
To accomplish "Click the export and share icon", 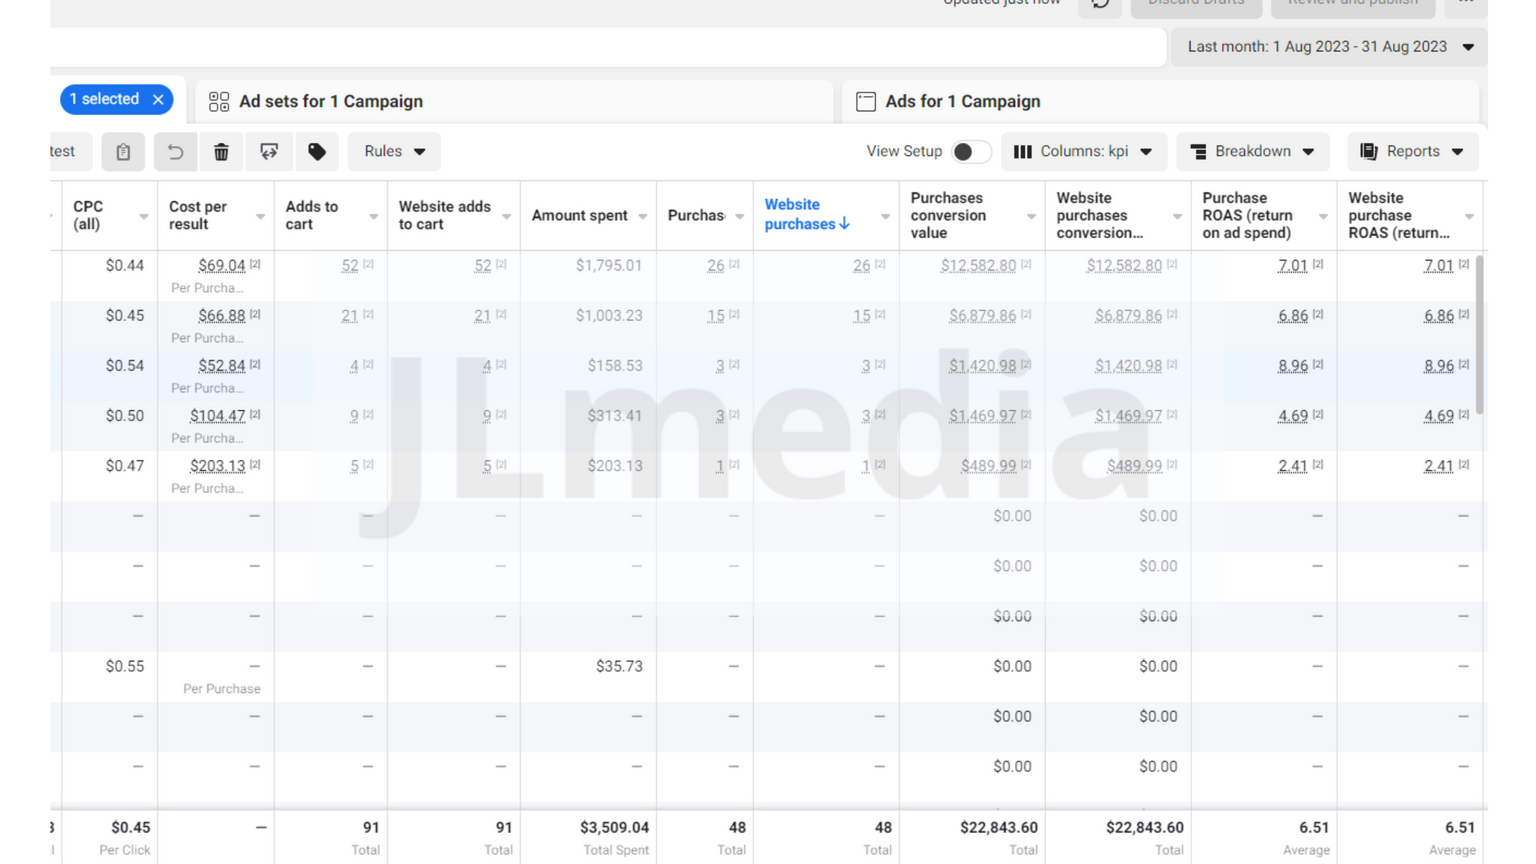I will tap(269, 152).
